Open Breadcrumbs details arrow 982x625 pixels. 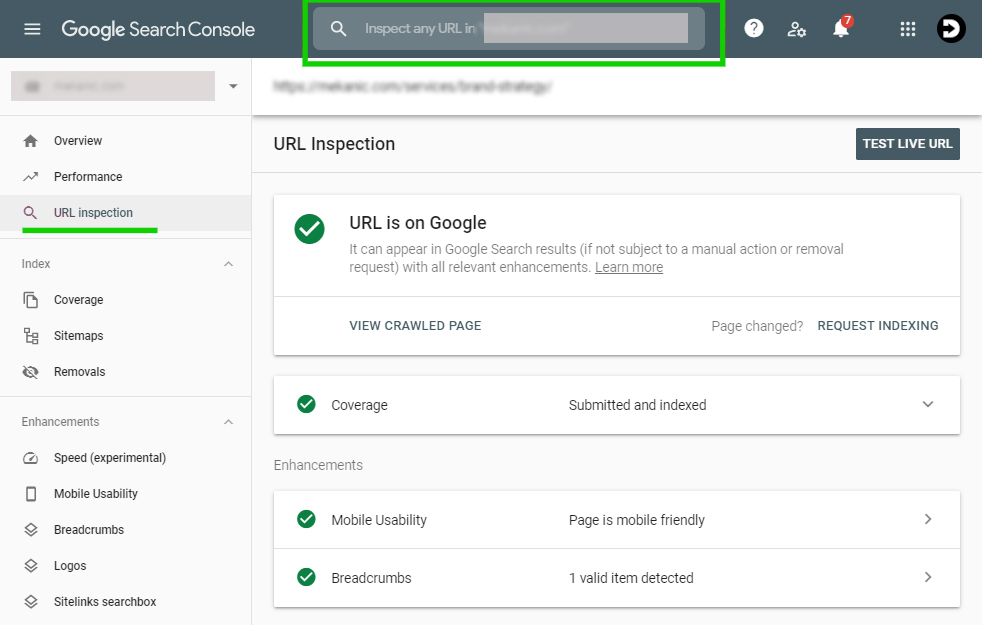[928, 577]
